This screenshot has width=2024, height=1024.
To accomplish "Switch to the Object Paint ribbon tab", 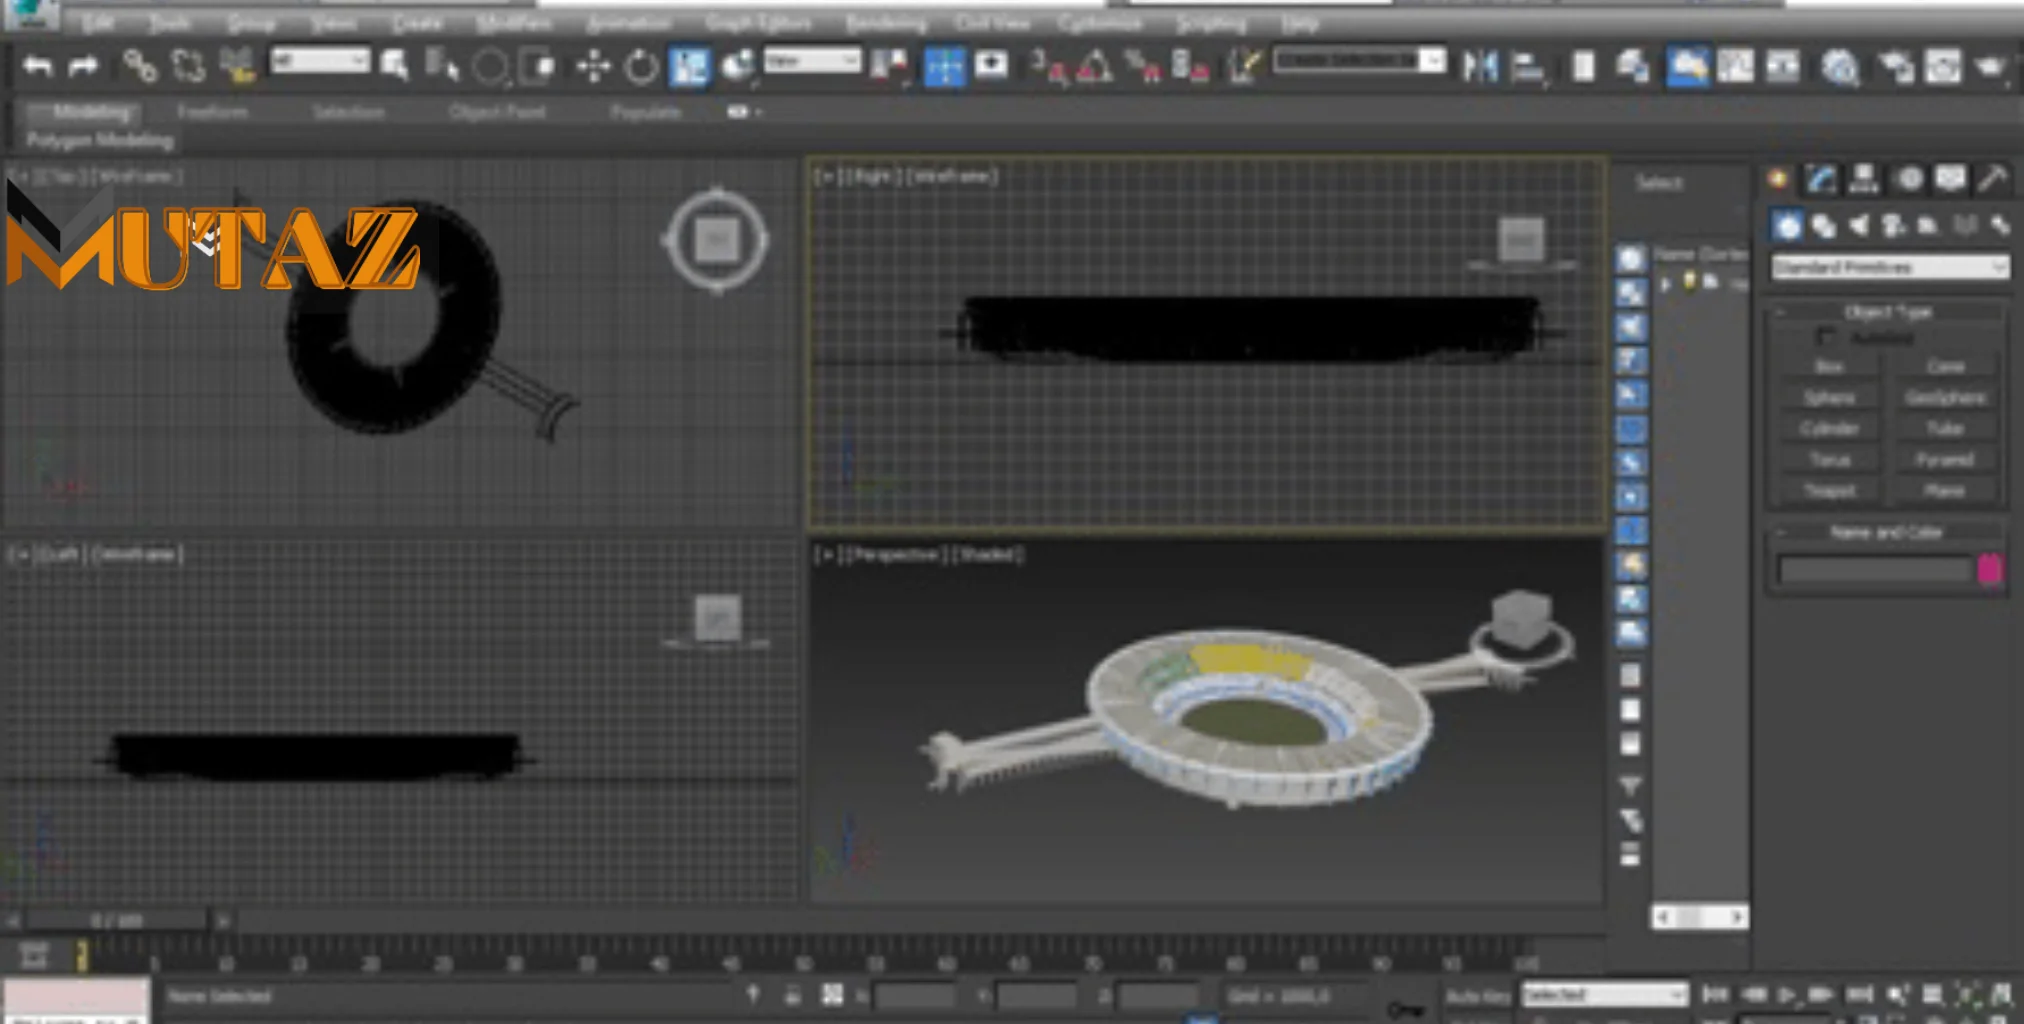I will (x=497, y=112).
